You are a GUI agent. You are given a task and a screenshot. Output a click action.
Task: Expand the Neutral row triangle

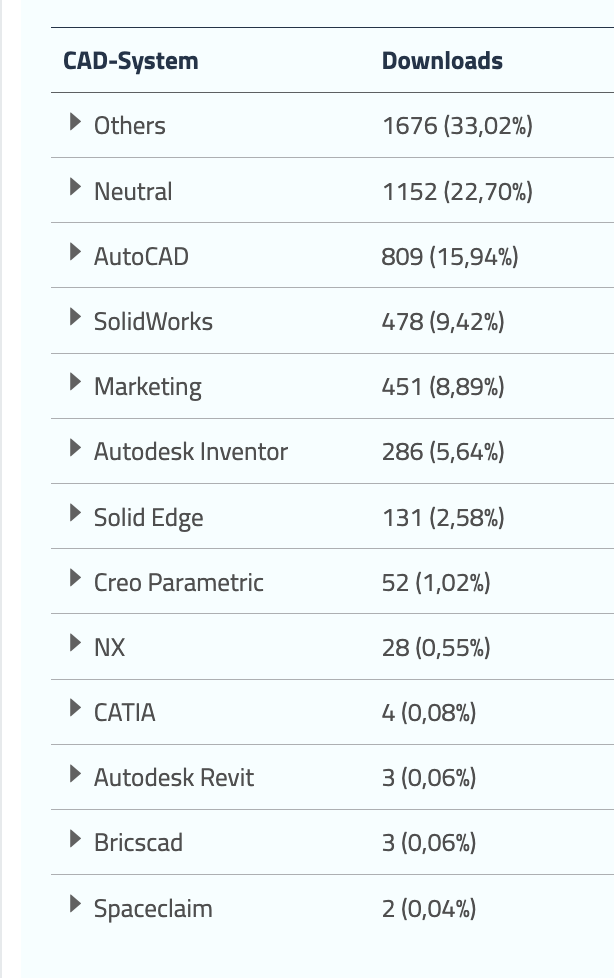[76, 187]
